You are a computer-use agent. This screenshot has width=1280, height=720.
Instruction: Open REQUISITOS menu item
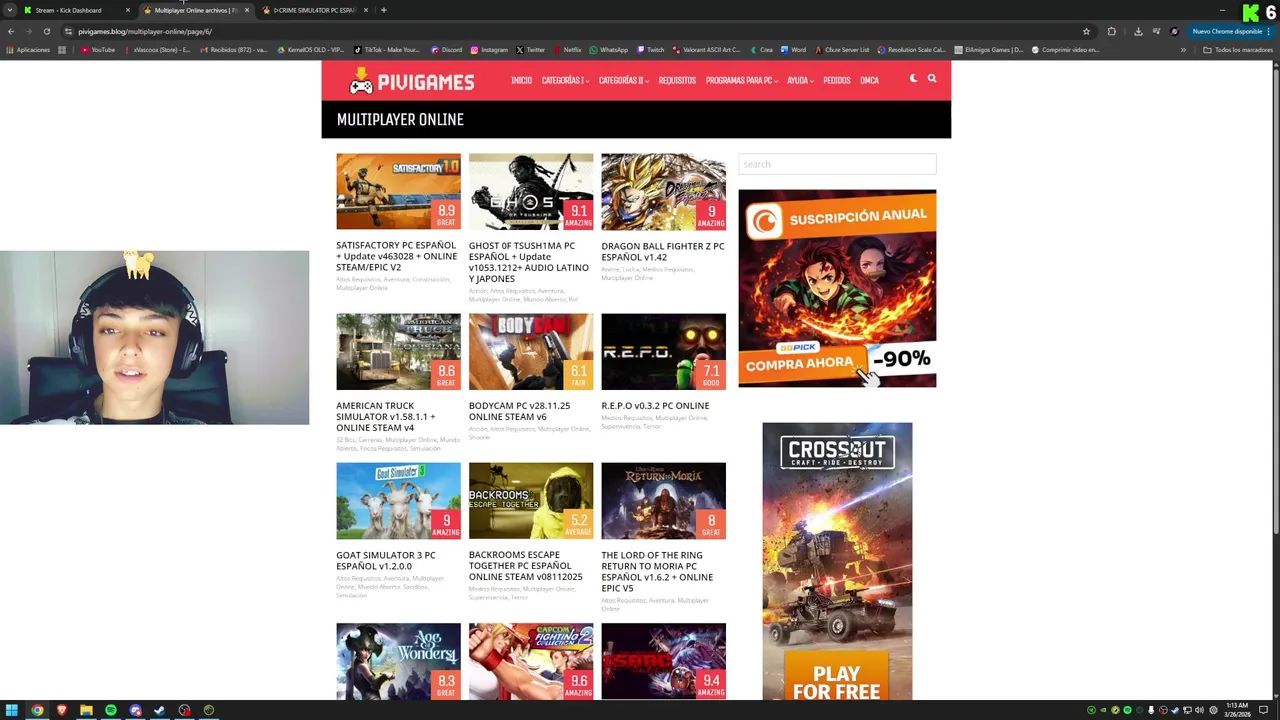click(677, 80)
